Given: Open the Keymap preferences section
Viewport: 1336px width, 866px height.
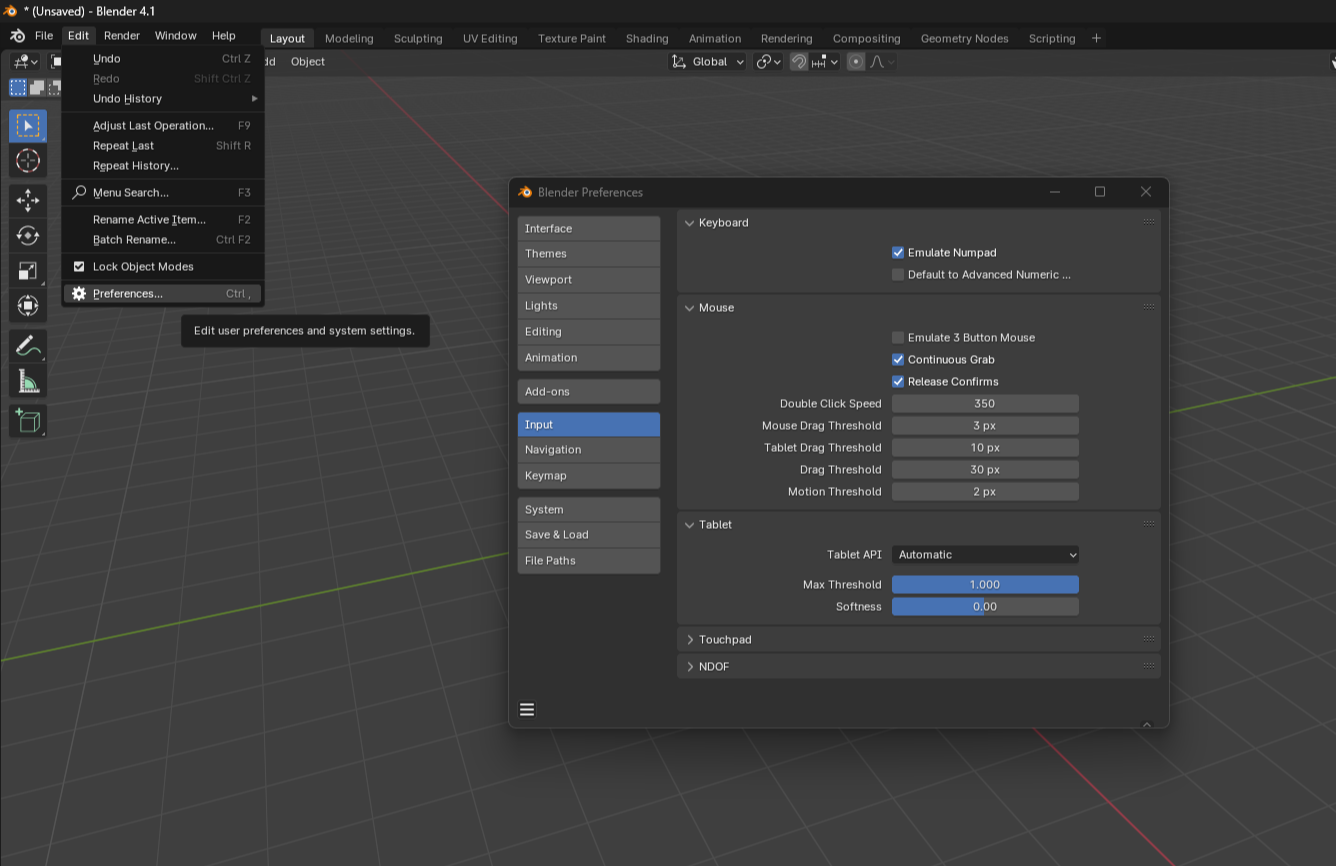Looking at the screenshot, I should coord(589,476).
